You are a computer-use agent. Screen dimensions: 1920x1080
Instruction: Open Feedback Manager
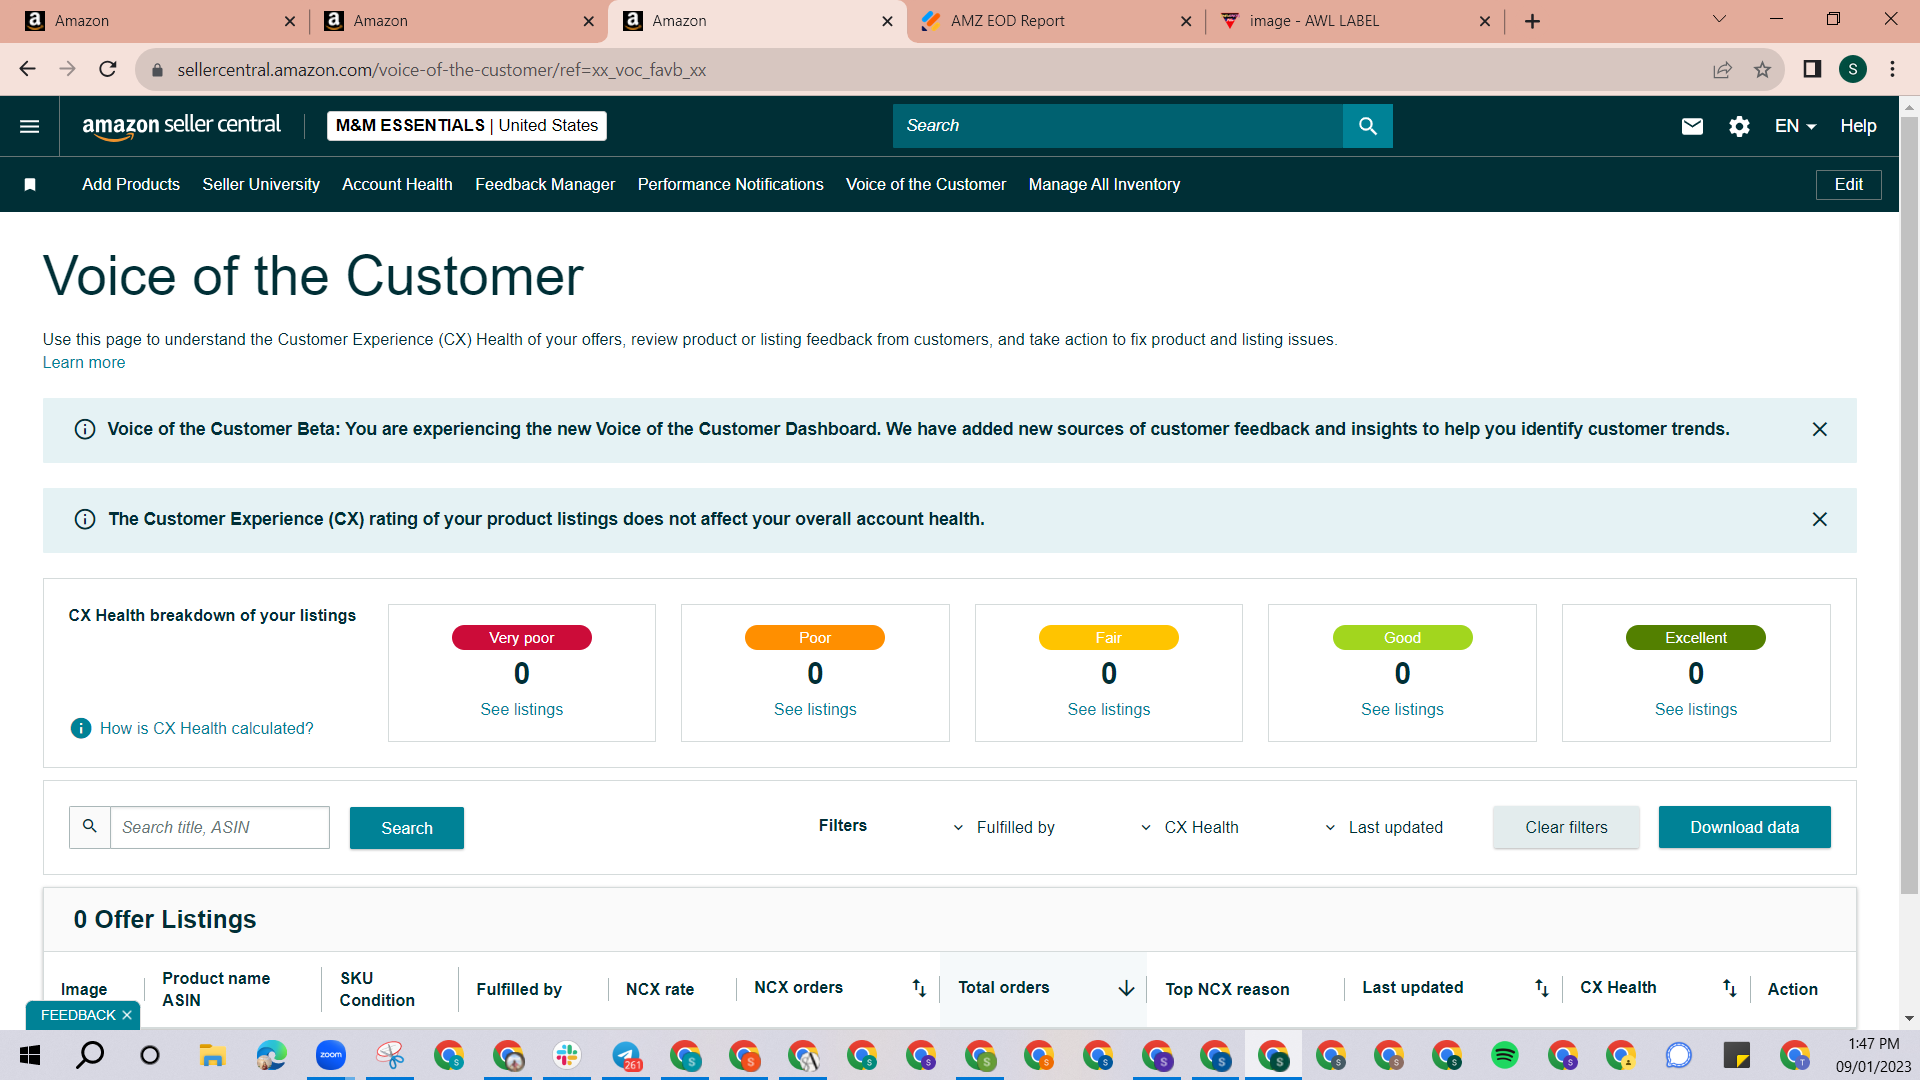coord(545,184)
